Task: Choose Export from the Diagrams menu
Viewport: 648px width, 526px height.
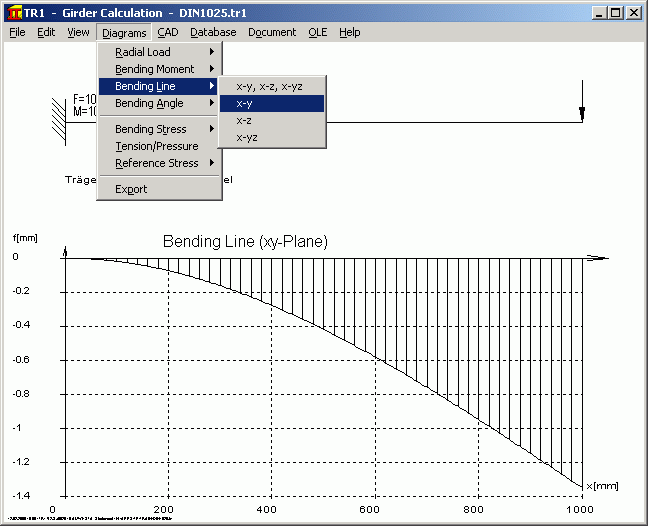Action: (131, 189)
